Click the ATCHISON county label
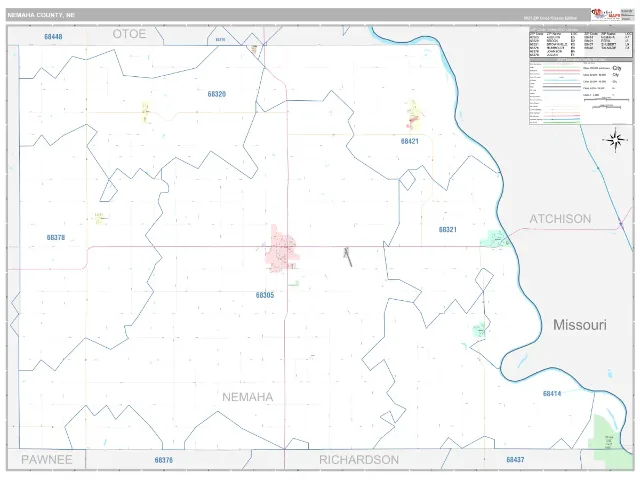This screenshot has height=480, width=640. [x=560, y=219]
